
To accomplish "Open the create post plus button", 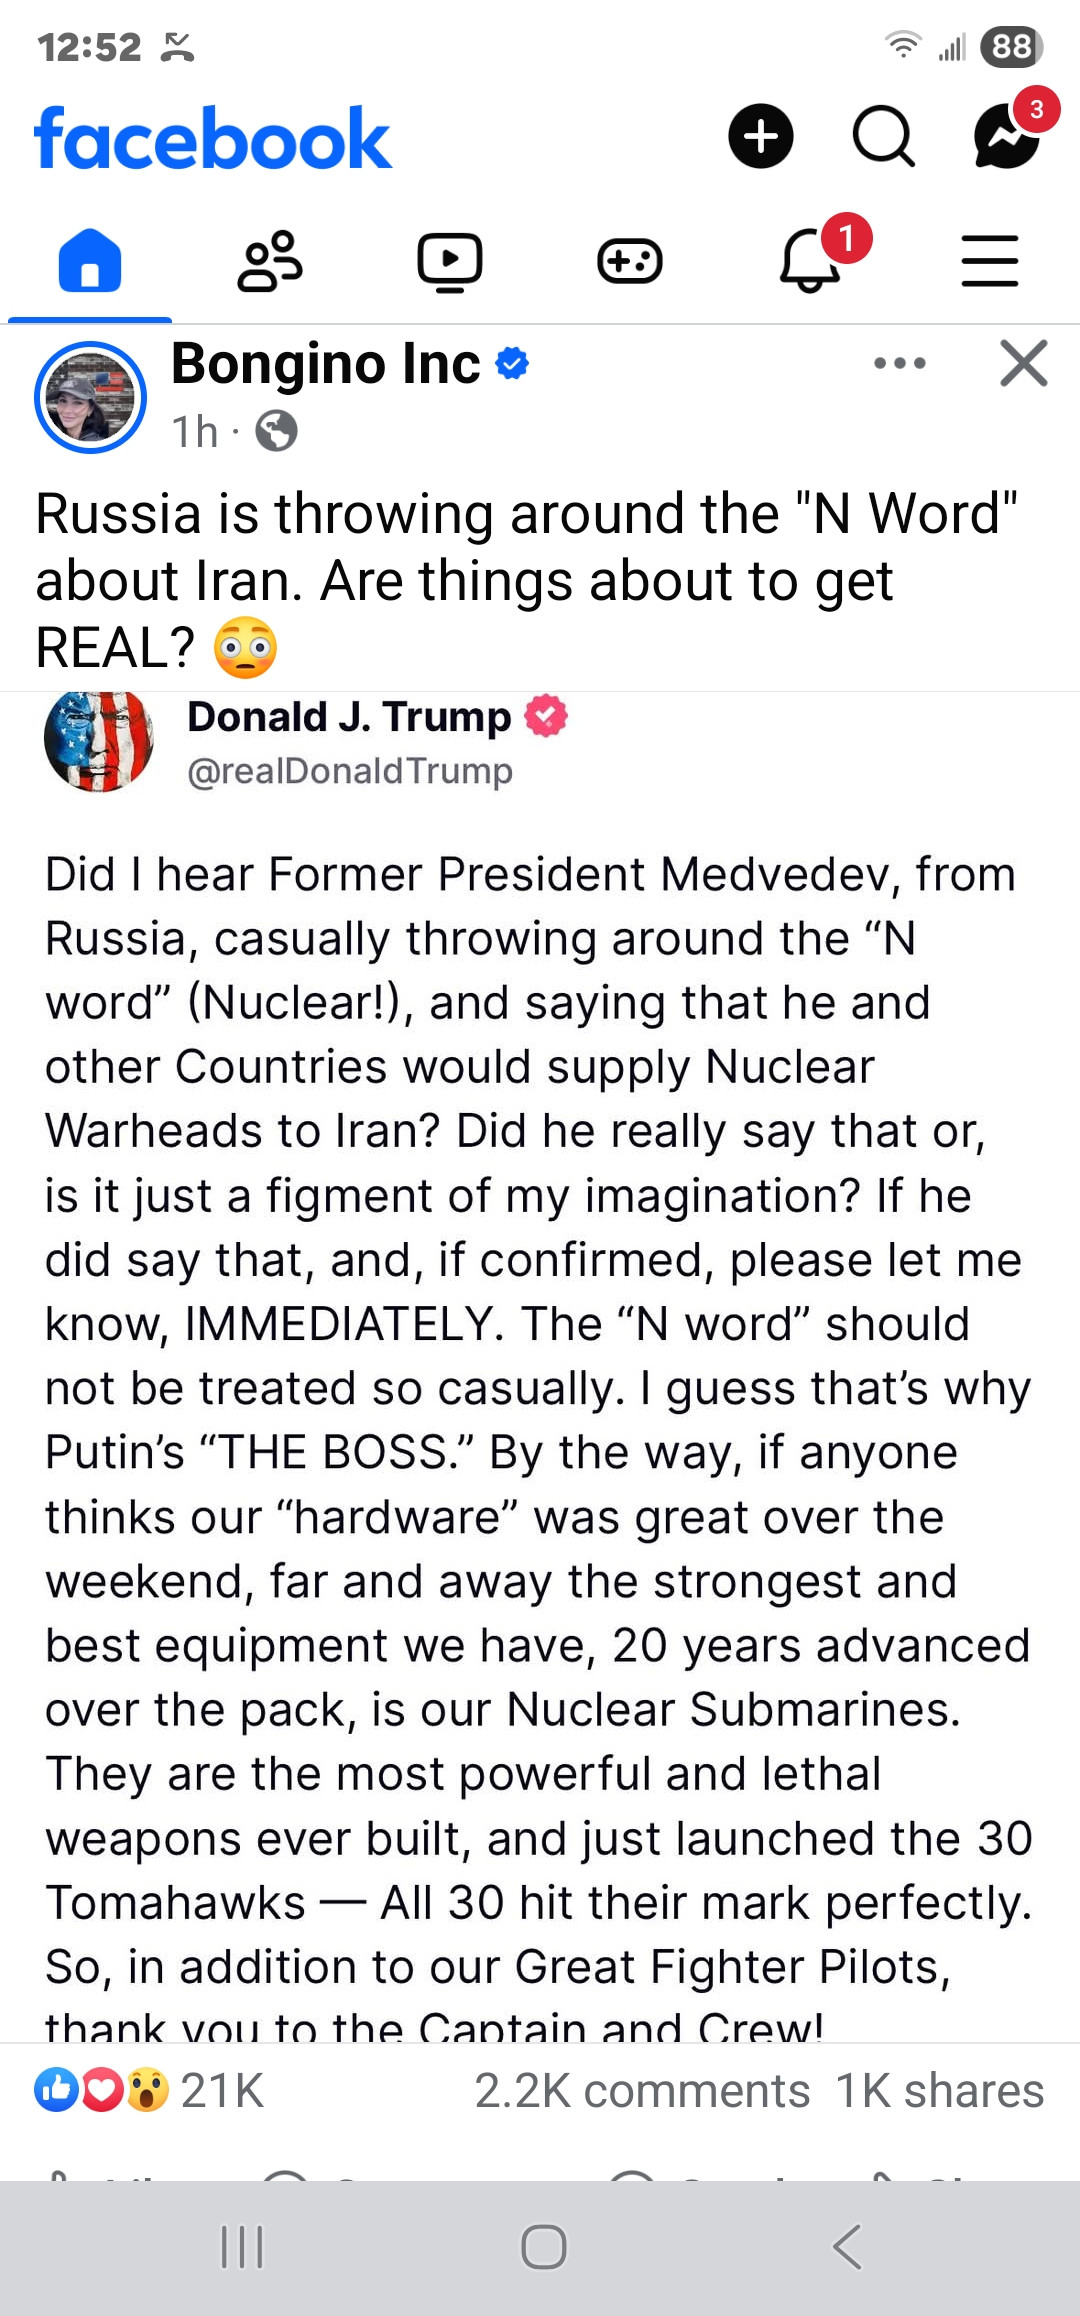I will [x=760, y=136].
